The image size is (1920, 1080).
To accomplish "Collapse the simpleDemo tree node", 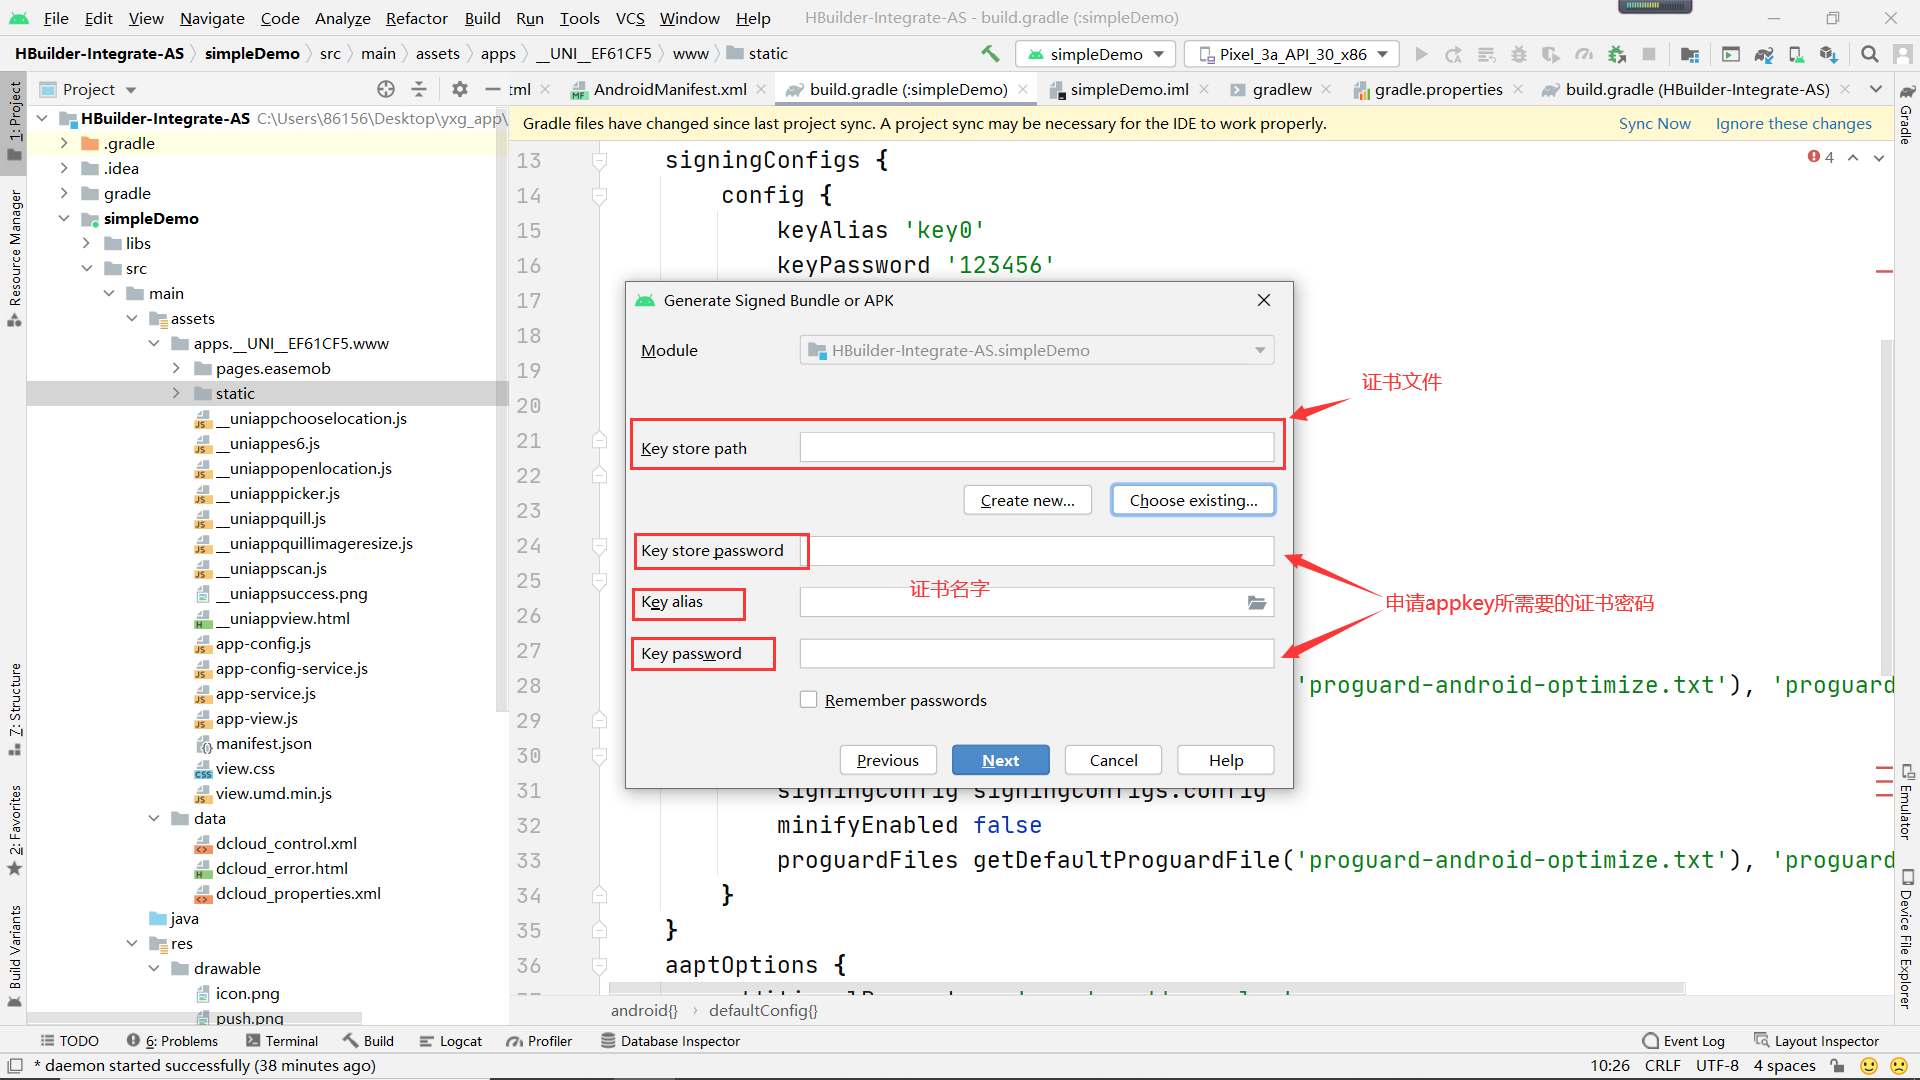I will point(64,218).
